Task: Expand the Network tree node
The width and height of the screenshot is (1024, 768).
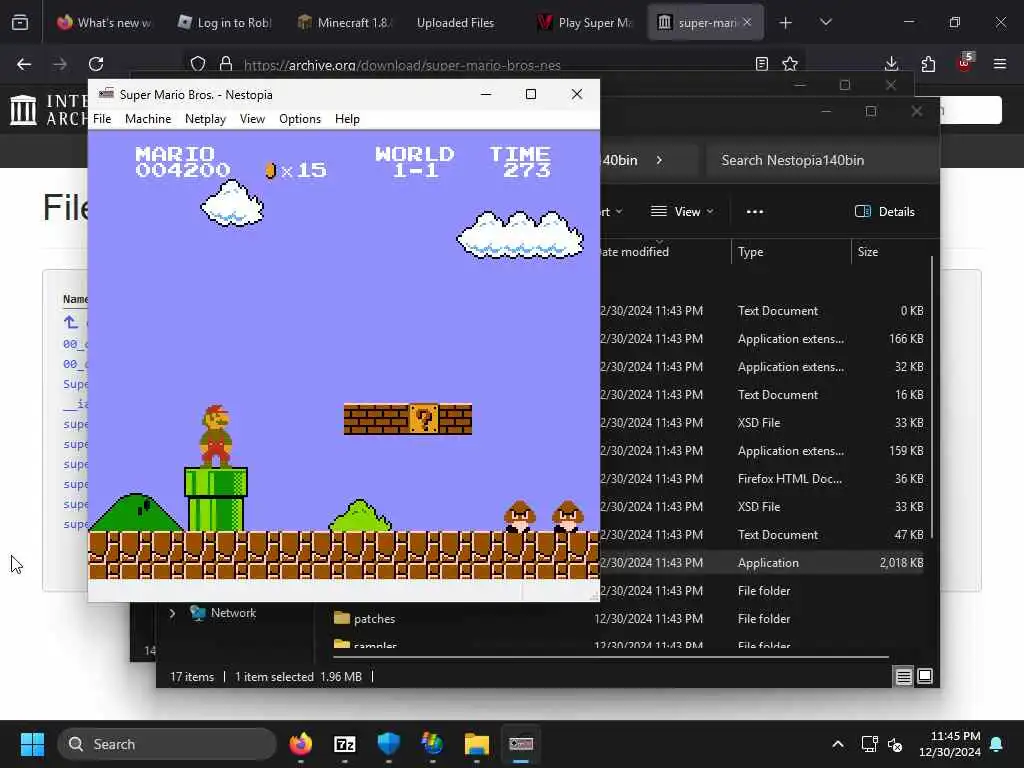Action: click(172, 613)
